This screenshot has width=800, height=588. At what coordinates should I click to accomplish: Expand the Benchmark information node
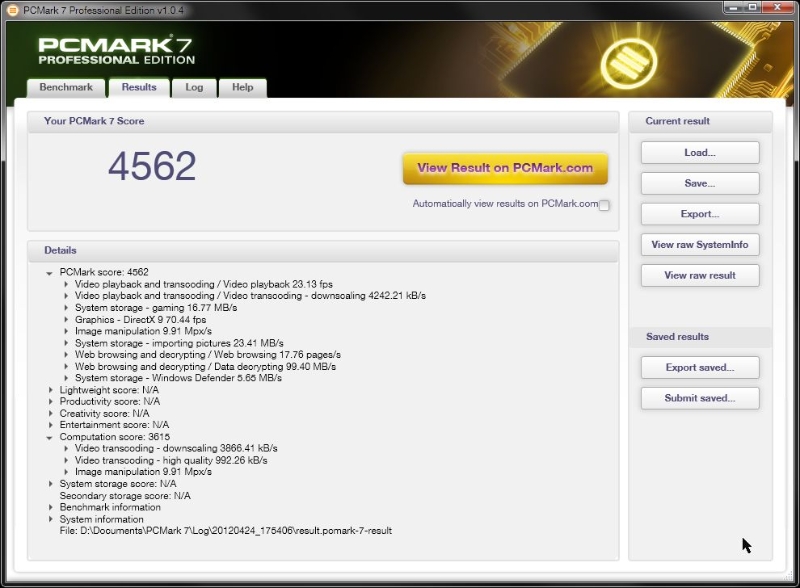pos(50,507)
